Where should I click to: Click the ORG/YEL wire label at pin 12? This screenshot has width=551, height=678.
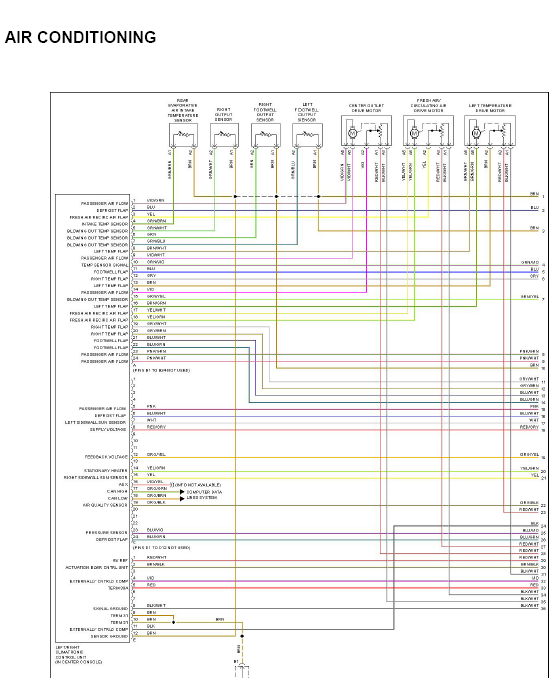point(156,454)
